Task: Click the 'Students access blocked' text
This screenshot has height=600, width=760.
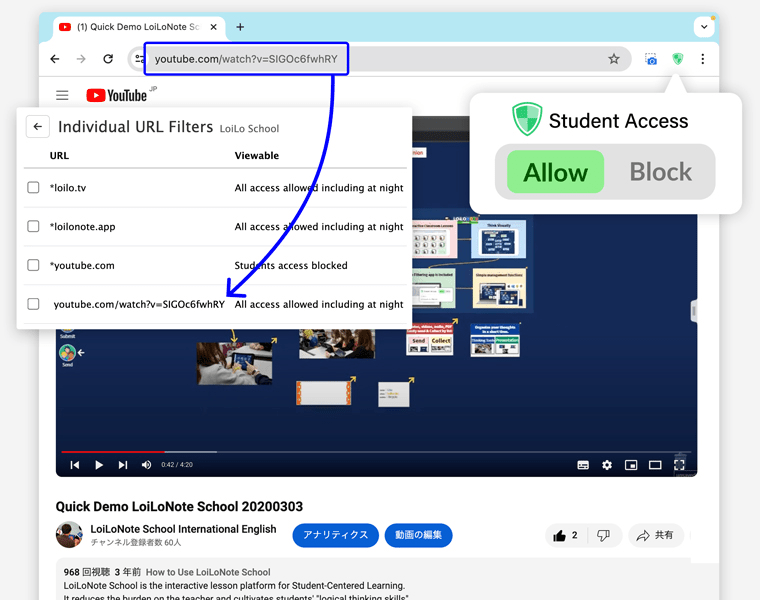Action: click(x=291, y=265)
